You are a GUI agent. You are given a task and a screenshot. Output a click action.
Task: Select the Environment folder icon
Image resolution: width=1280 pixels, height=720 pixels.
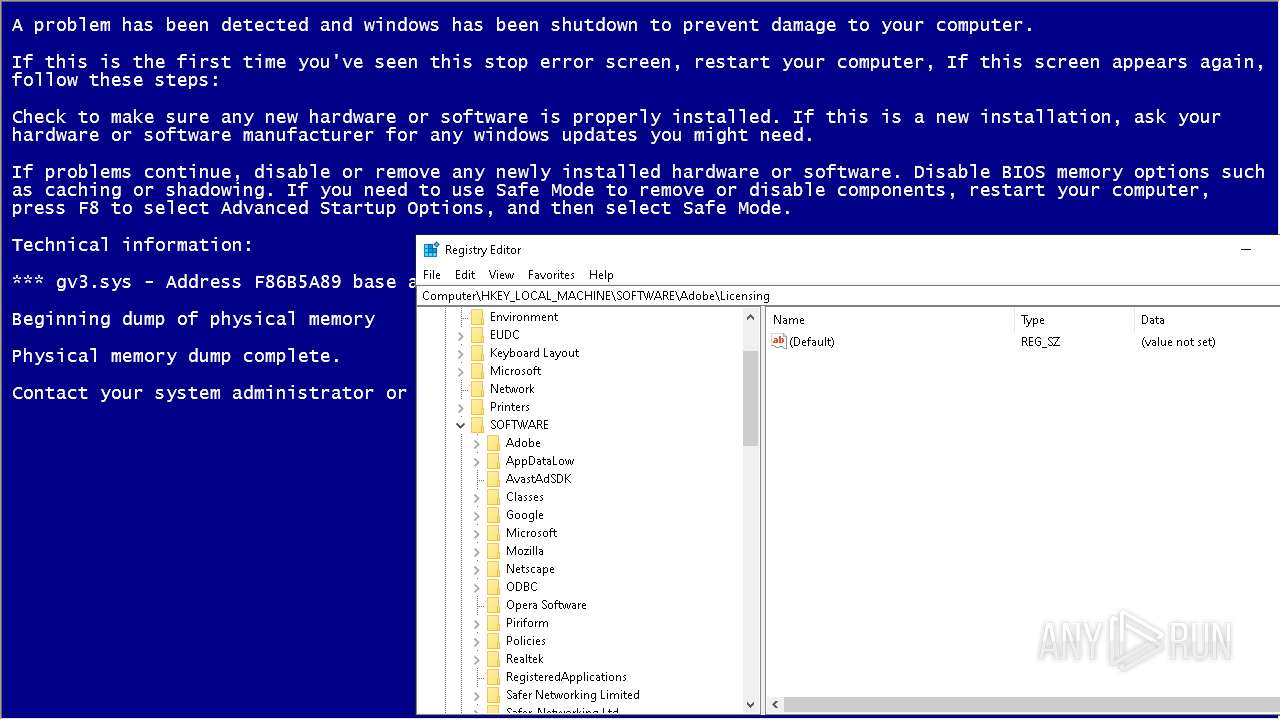click(x=477, y=317)
